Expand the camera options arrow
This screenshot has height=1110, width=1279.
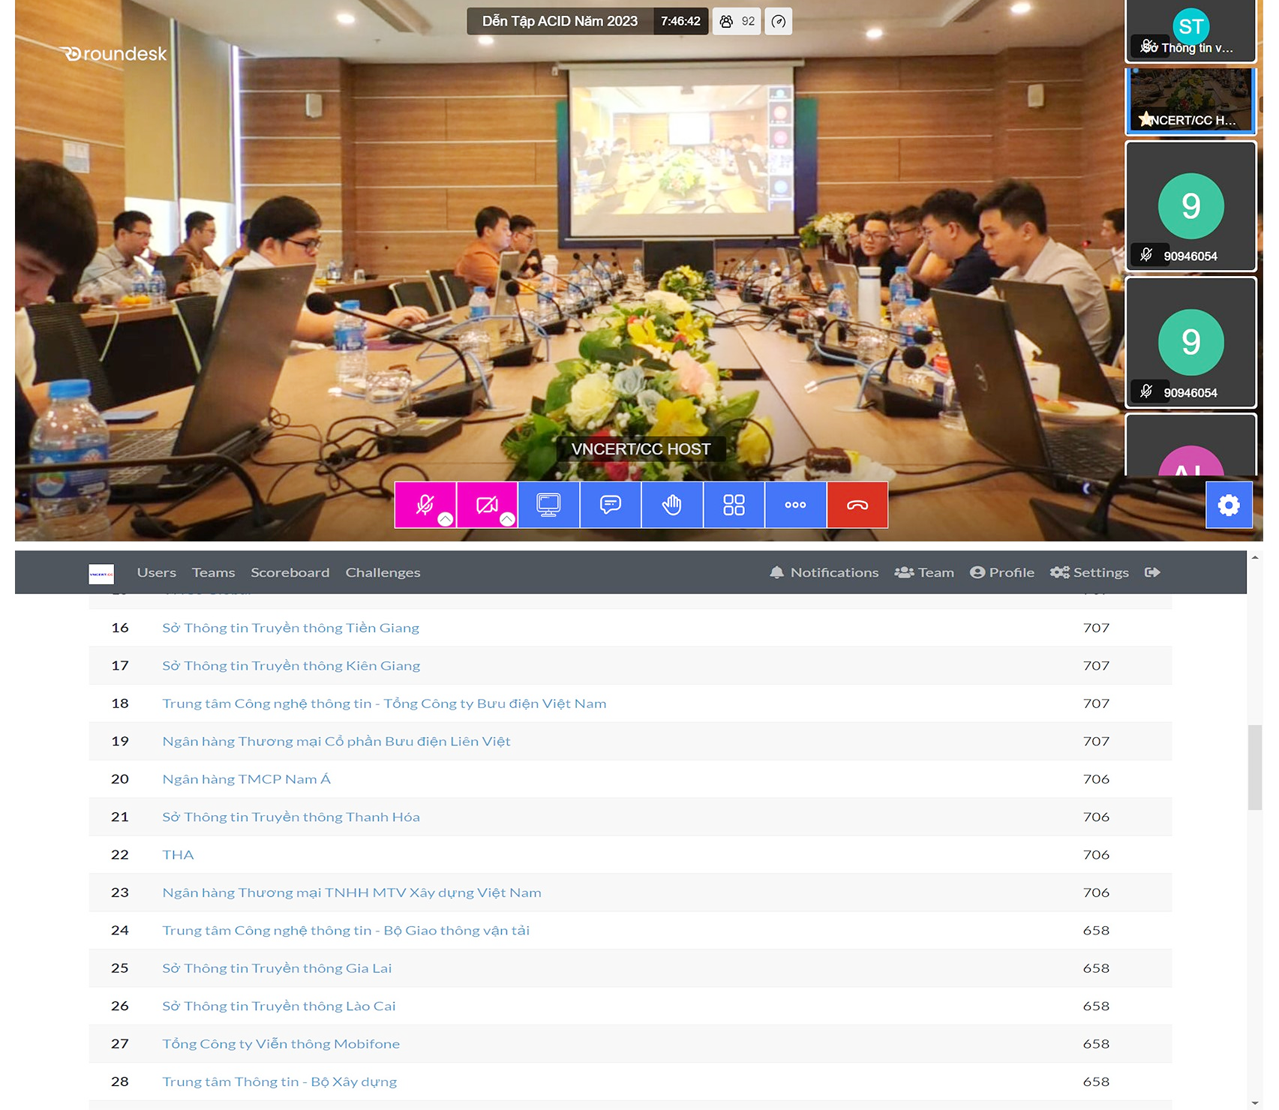click(x=507, y=519)
